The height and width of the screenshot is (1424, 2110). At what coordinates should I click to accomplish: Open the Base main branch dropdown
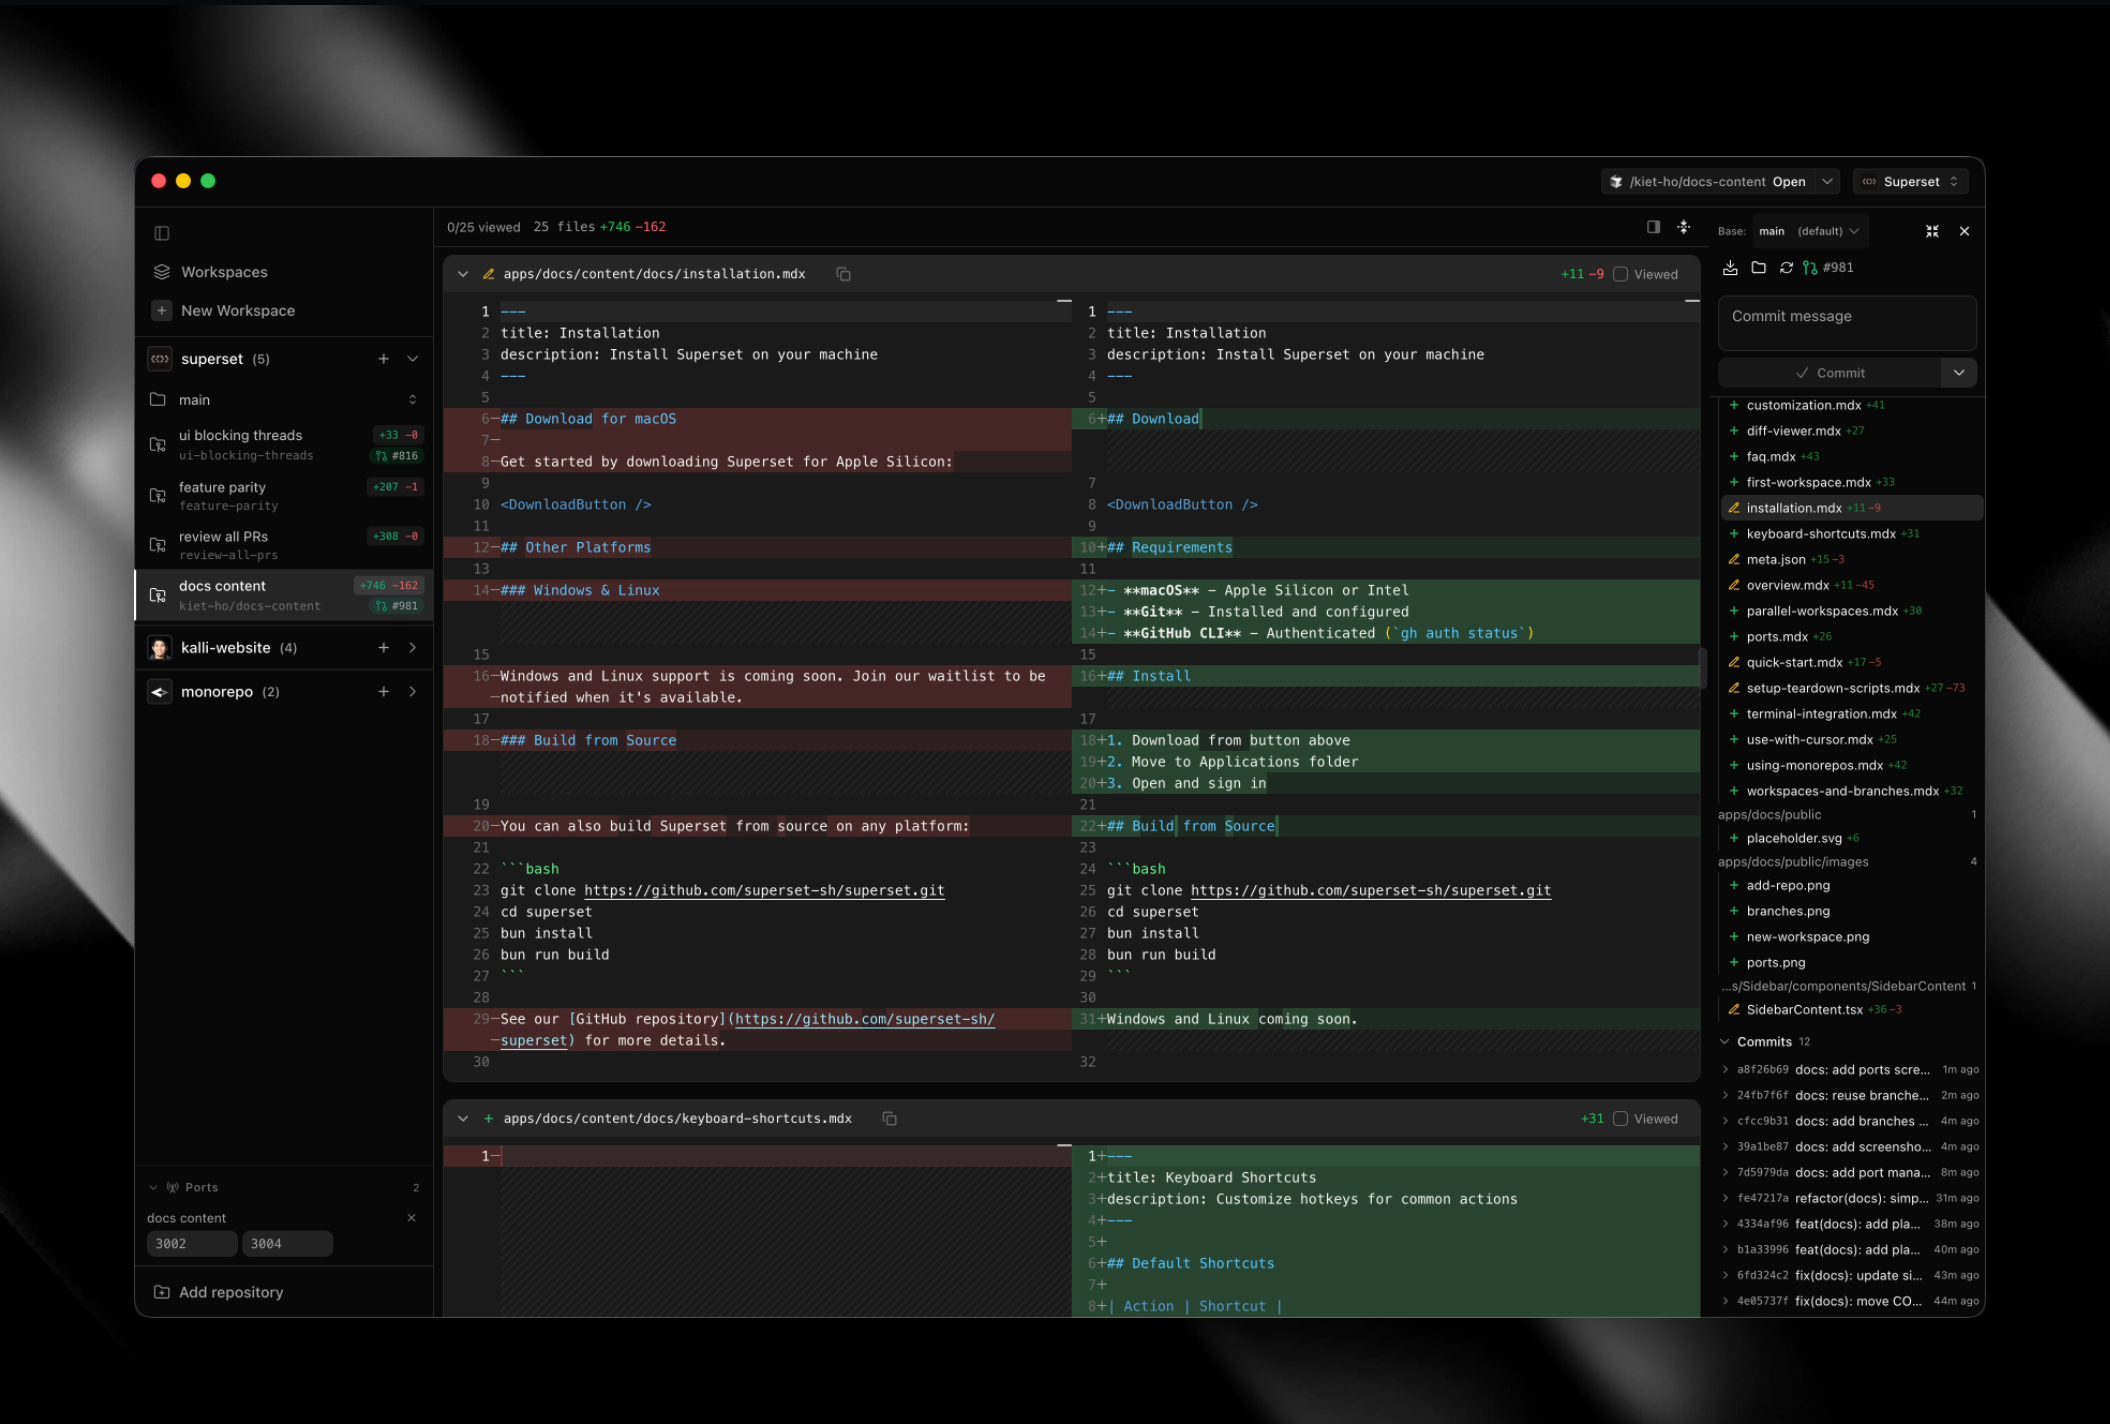tap(1808, 231)
